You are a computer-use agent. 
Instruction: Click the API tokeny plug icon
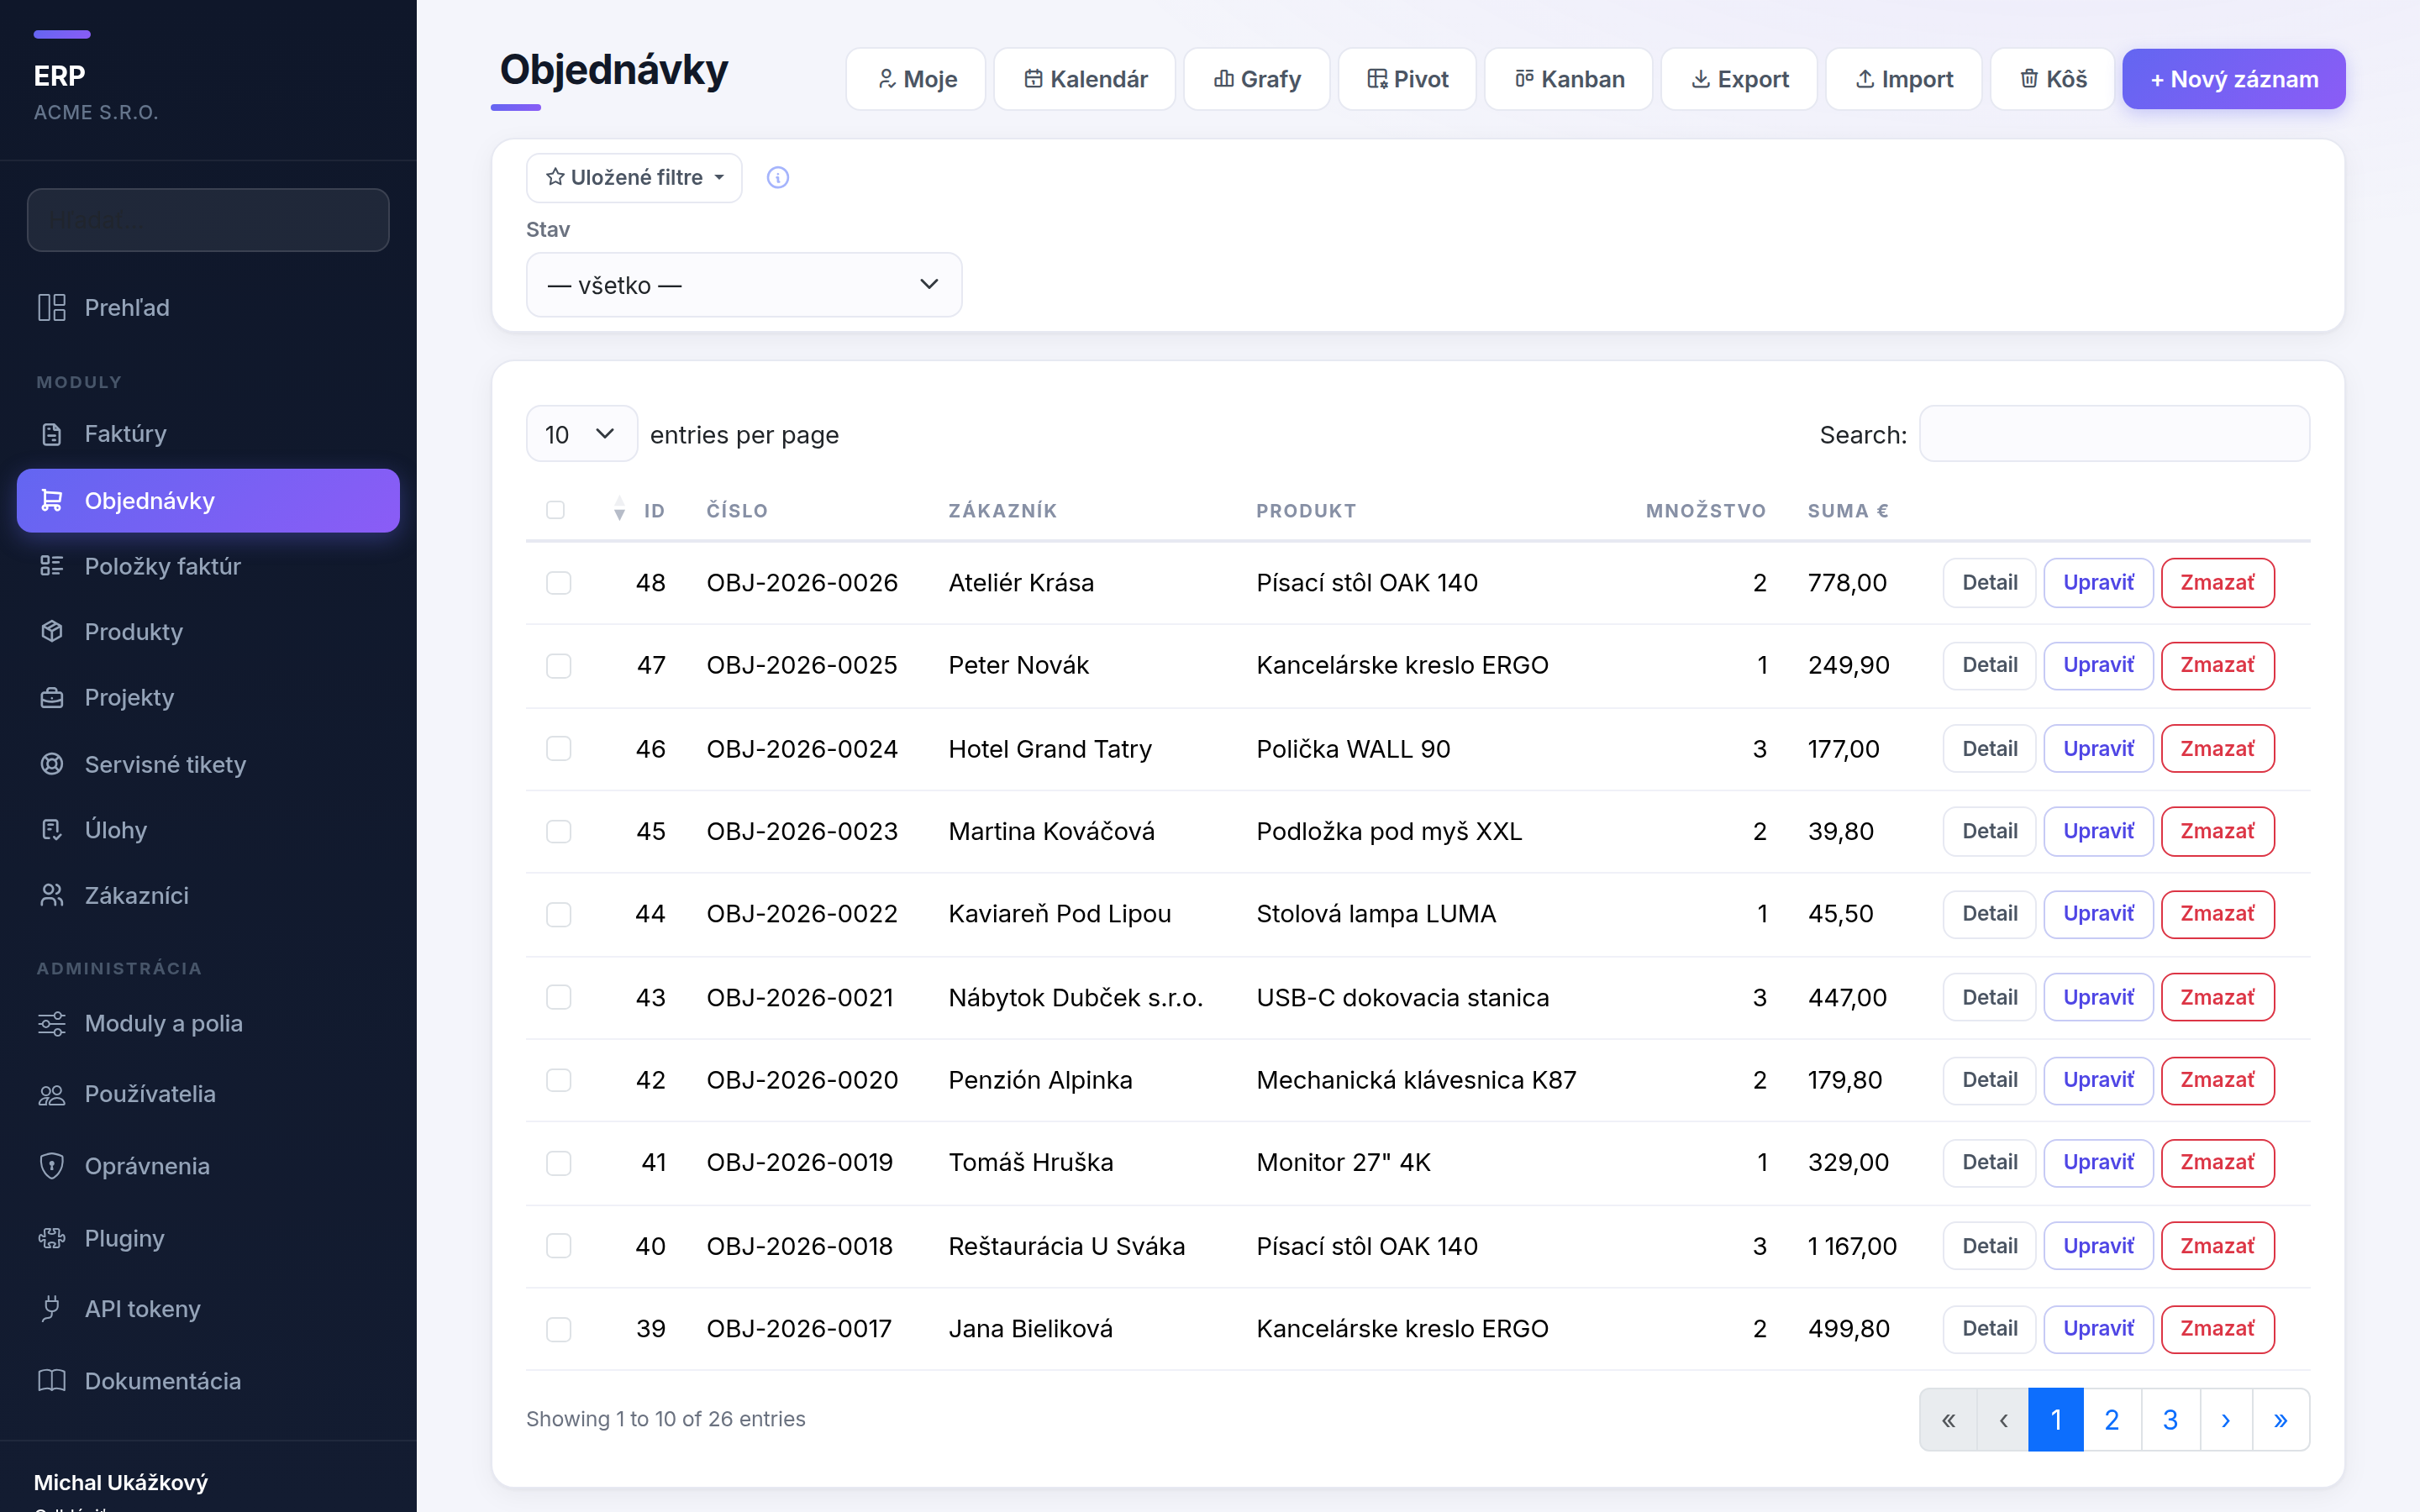click(x=52, y=1308)
